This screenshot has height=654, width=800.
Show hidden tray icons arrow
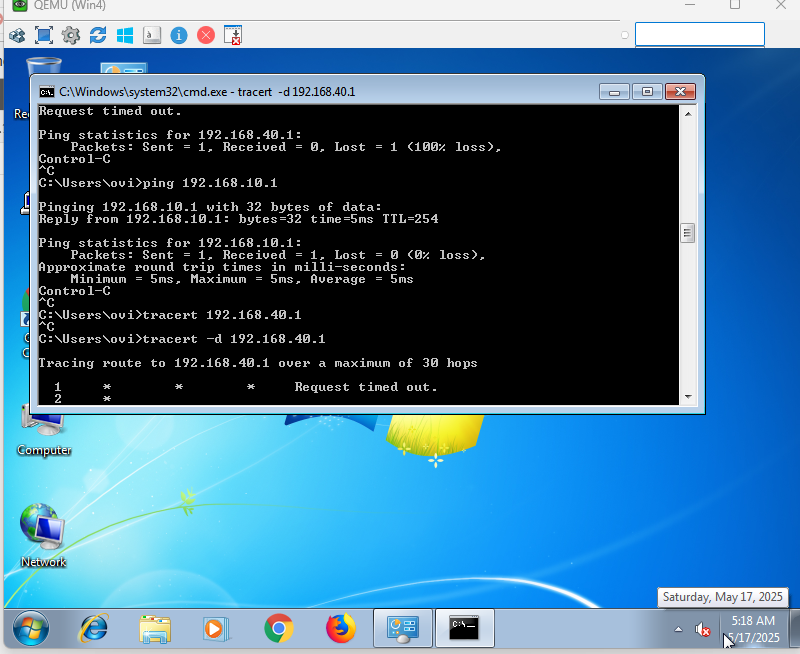678,630
